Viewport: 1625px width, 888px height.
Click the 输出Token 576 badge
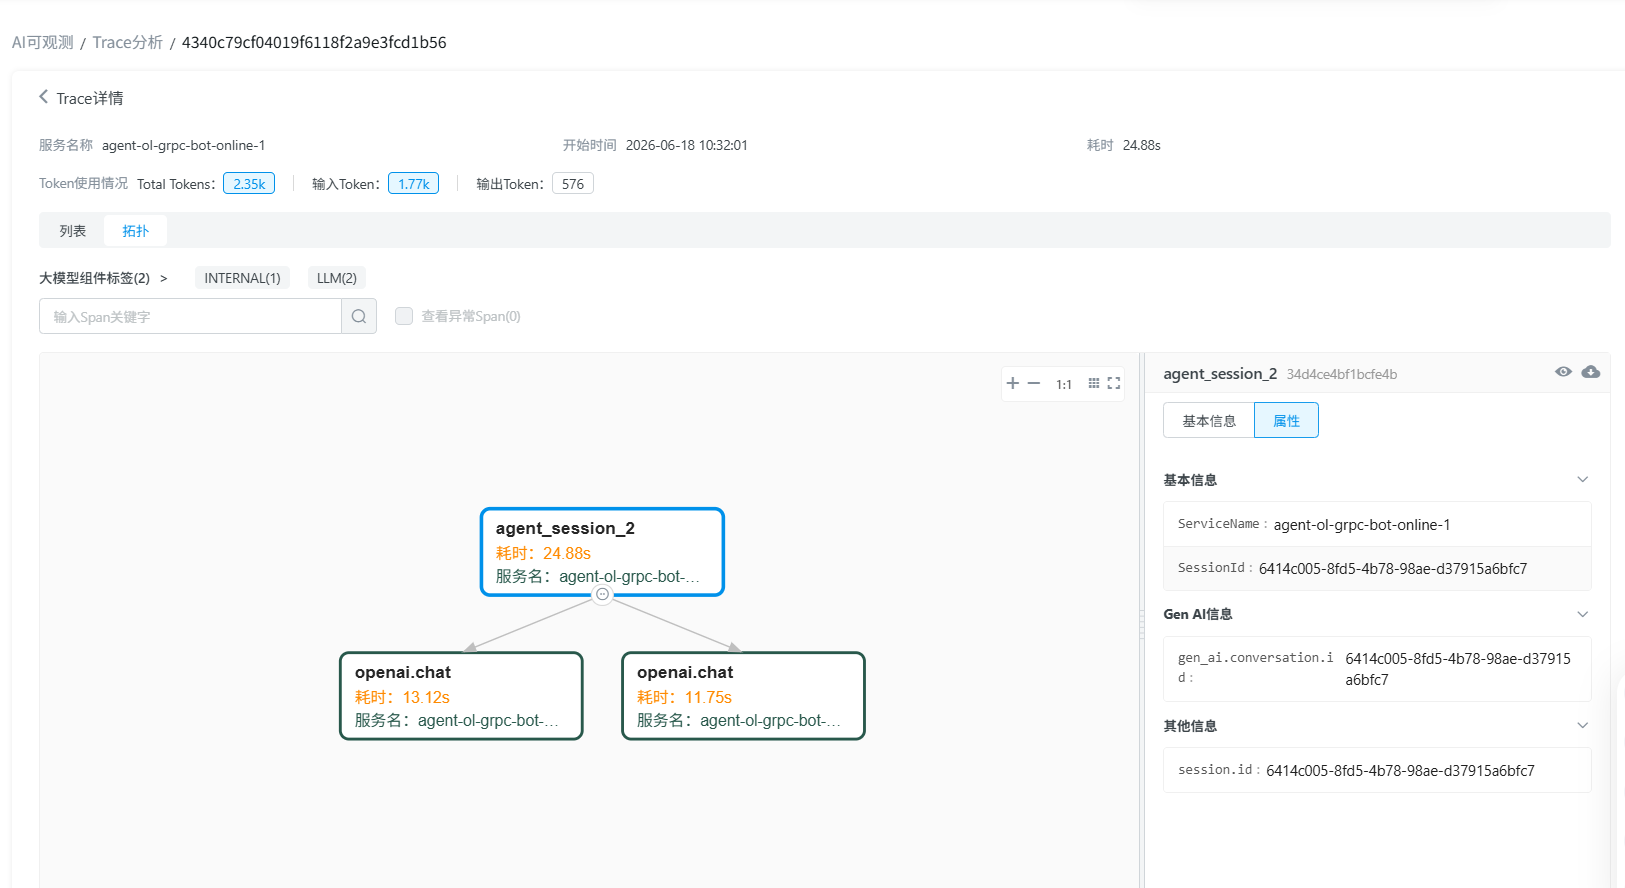pos(573,184)
